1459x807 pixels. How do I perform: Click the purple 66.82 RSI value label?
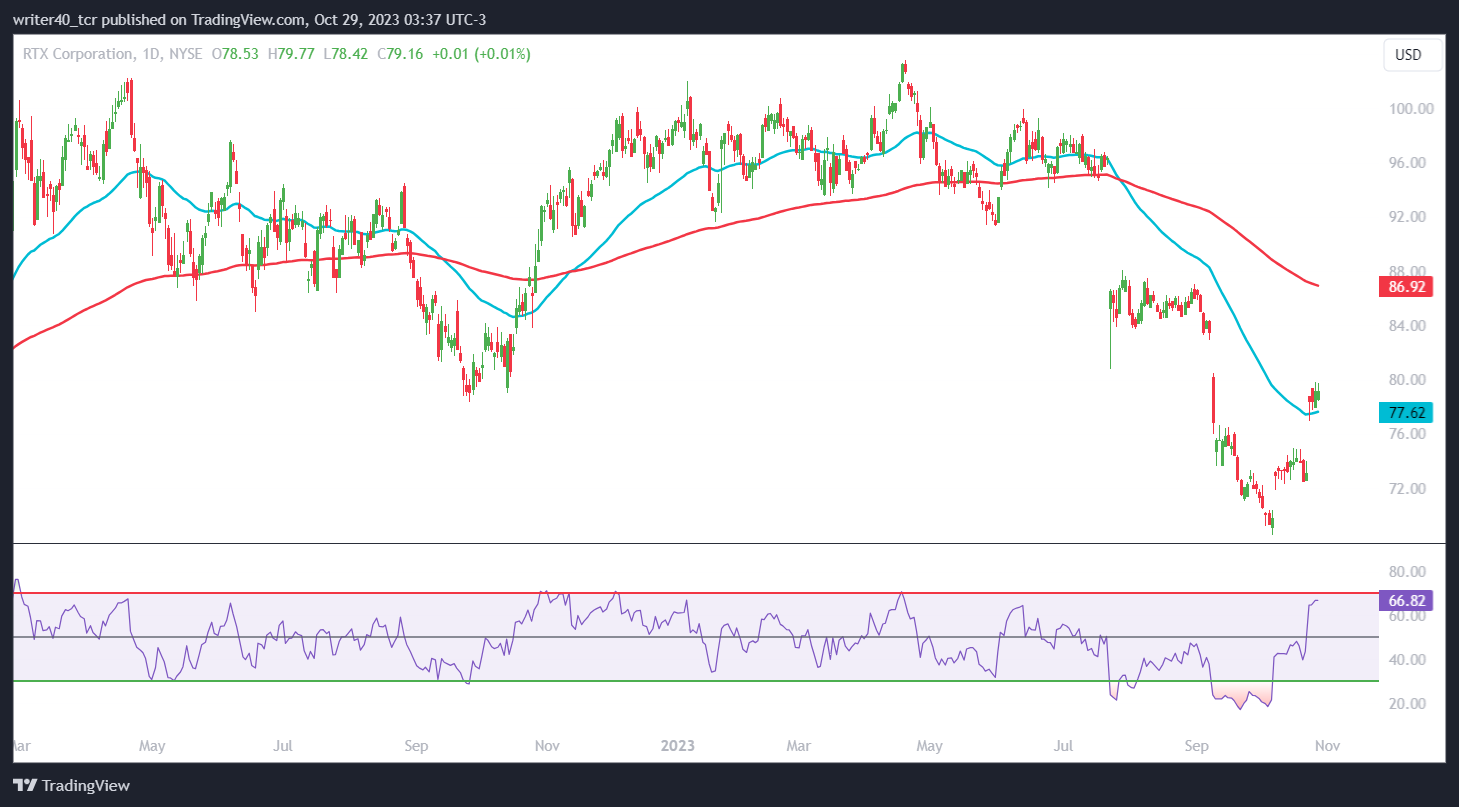[1406, 600]
